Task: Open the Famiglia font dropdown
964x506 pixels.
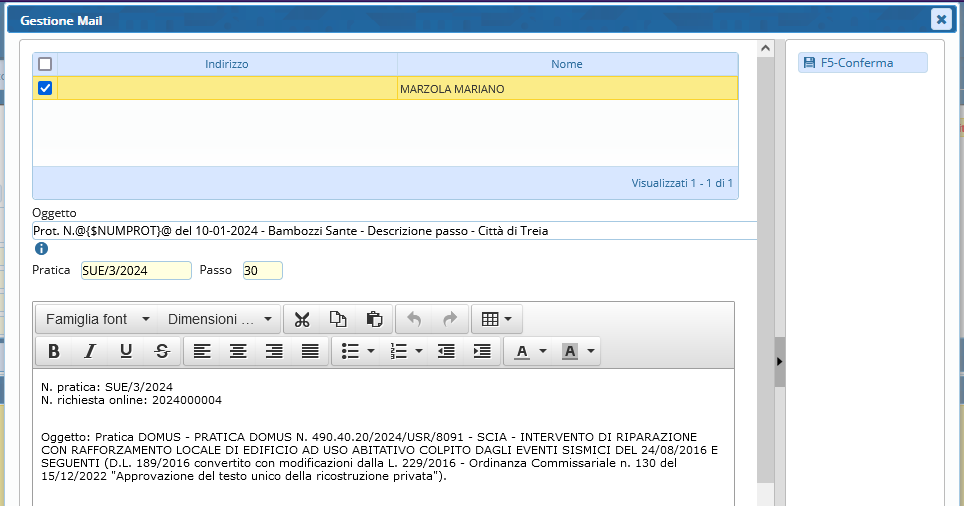Action: (x=97, y=319)
